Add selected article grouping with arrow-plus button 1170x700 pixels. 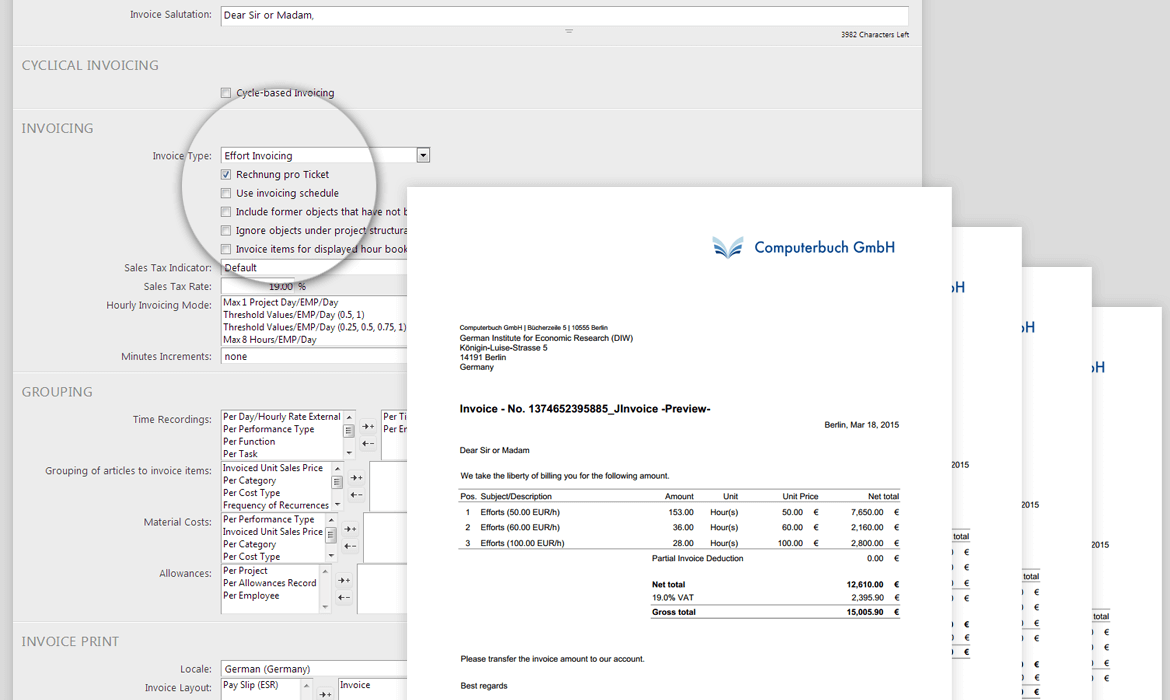[357, 478]
